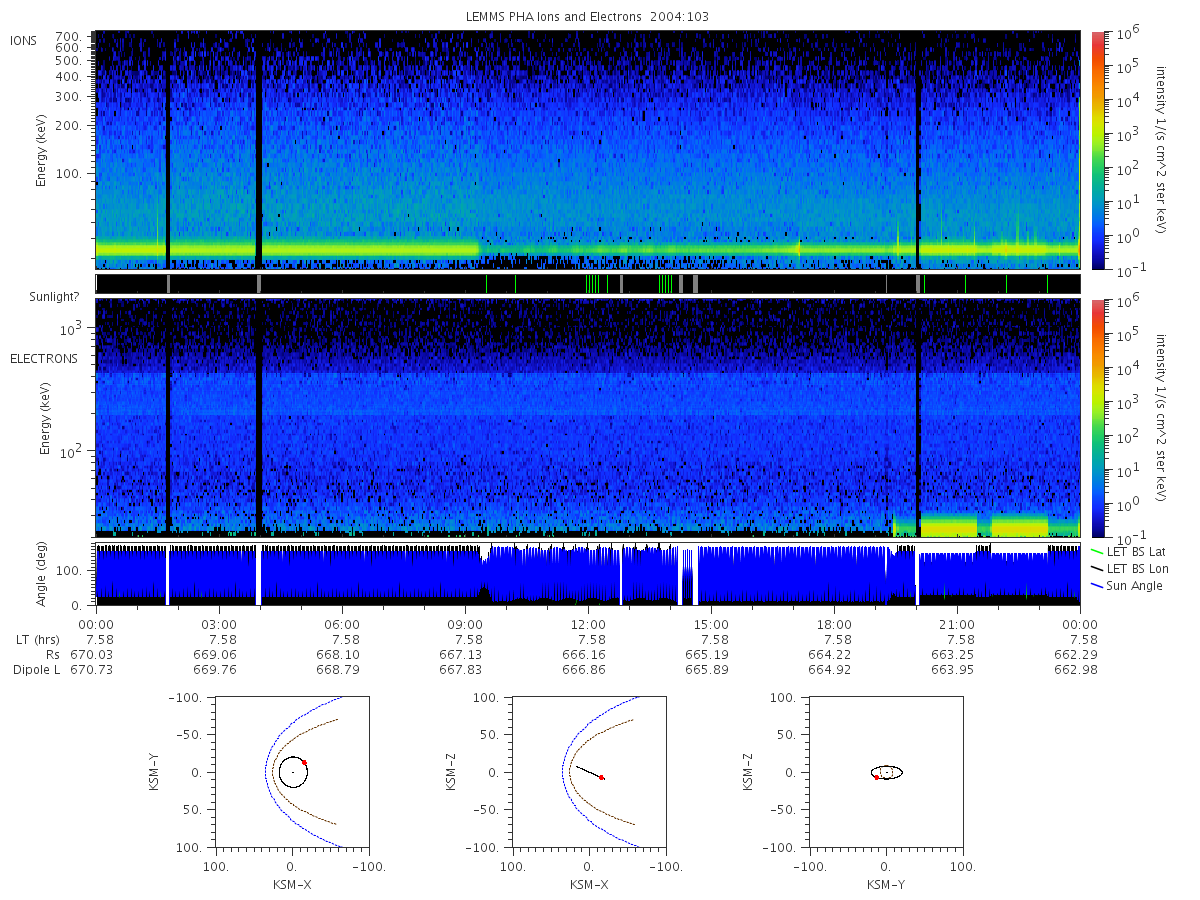
Task: Select the ELECTRONS panel label
Action: [44, 358]
